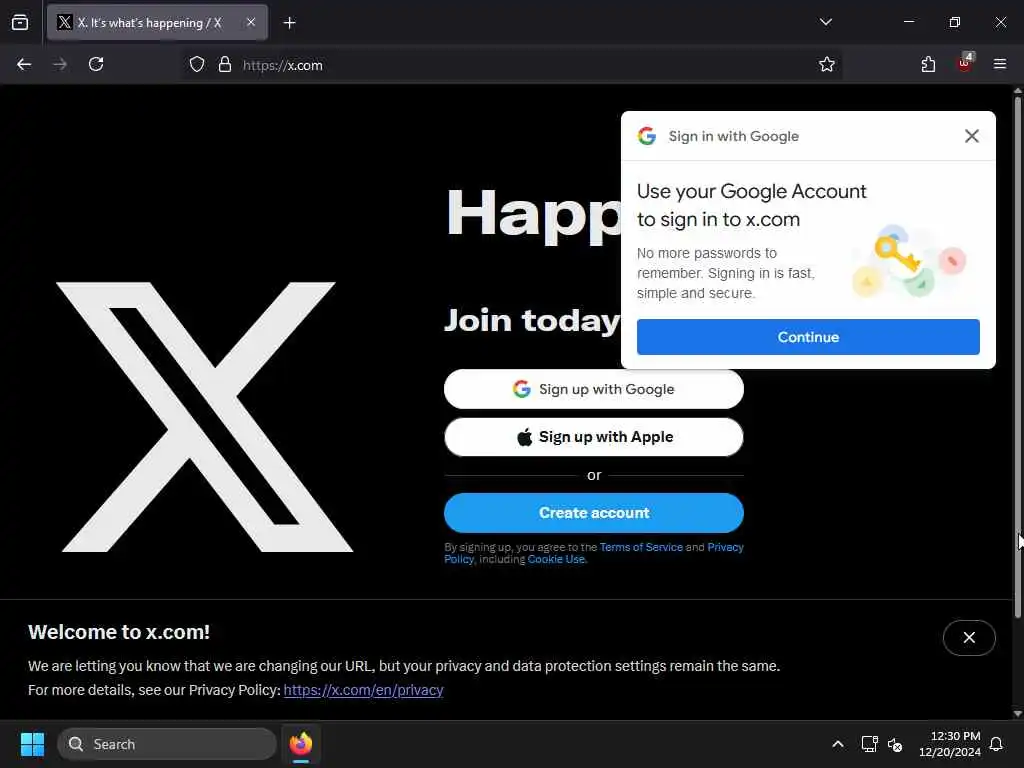Show hidden system tray icons
Viewport: 1024px width, 768px height.
(x=838, y=744)
